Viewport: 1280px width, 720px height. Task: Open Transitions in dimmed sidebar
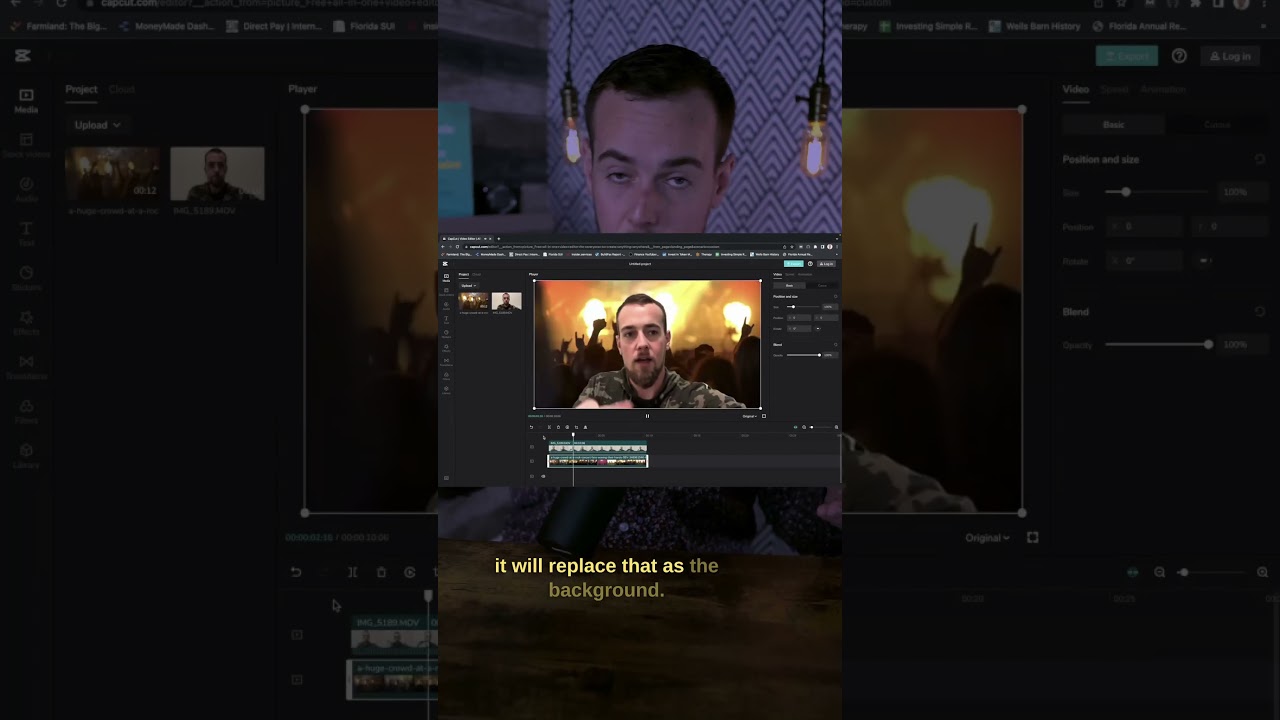click(x=26, y=367)
